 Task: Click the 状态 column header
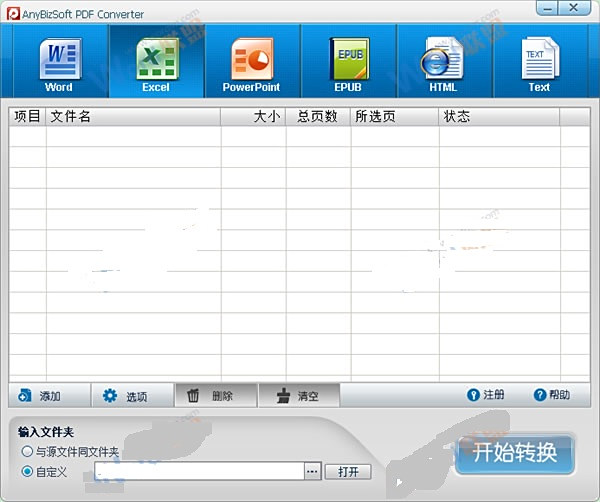tap(499, 116)
